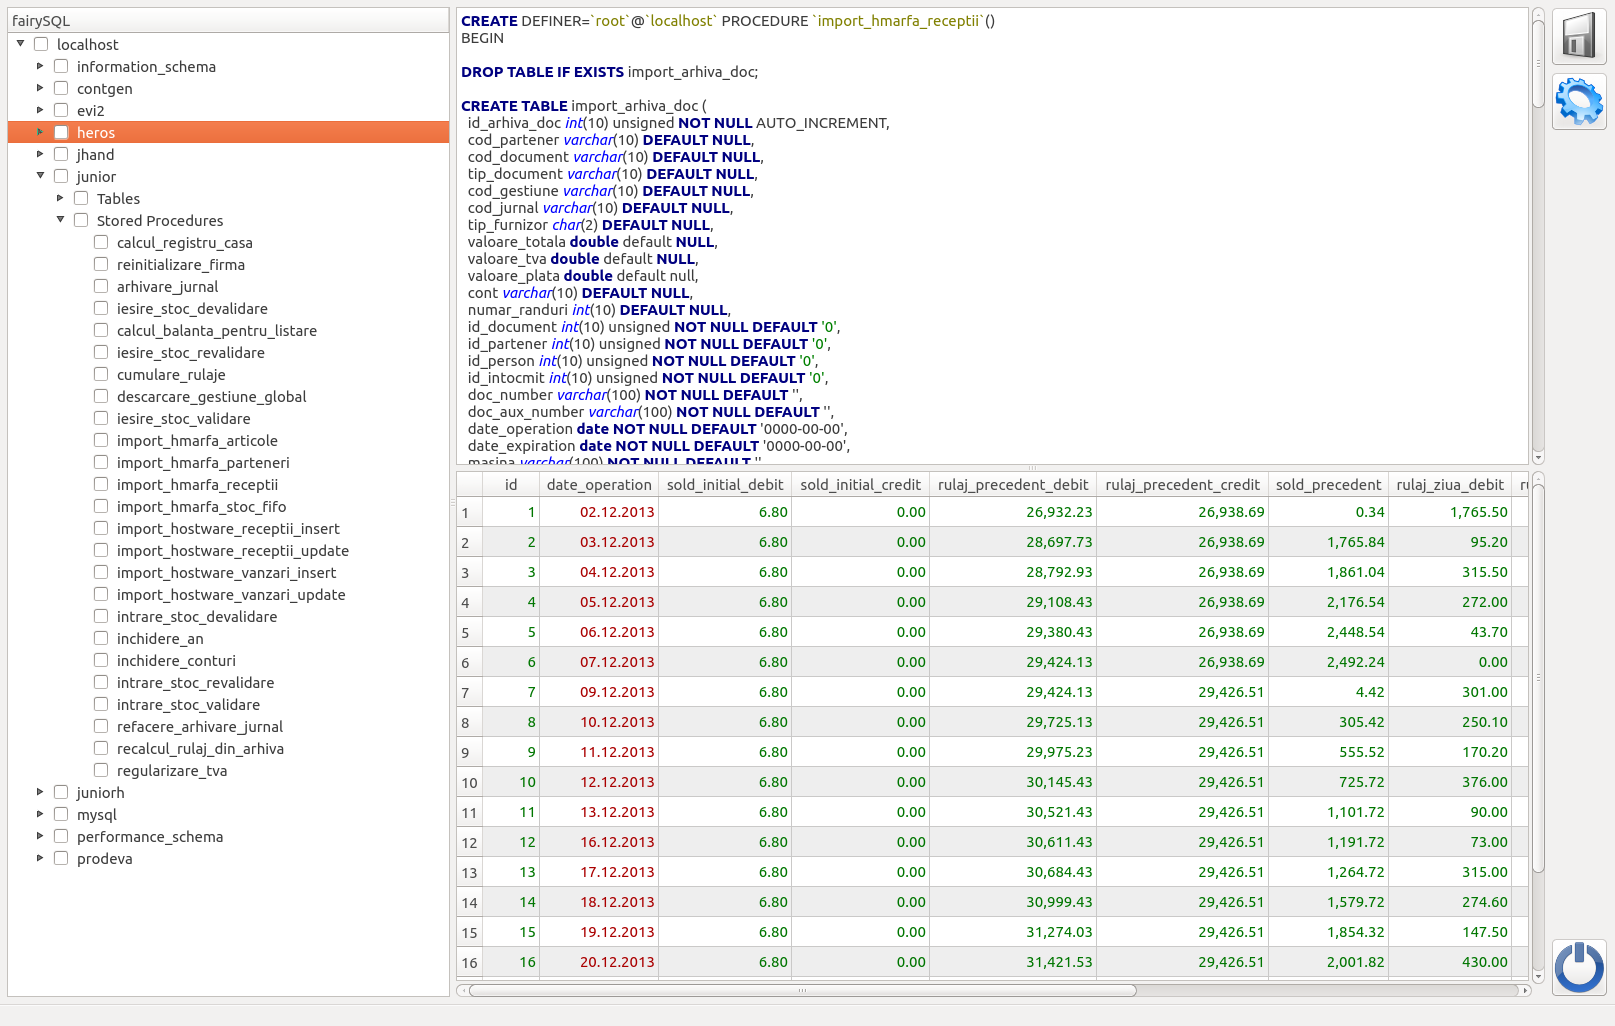The width and height of the screenshot is (1615, 1026).
Task: Click the sold_initial_debit column header
Action: point(725,484)
